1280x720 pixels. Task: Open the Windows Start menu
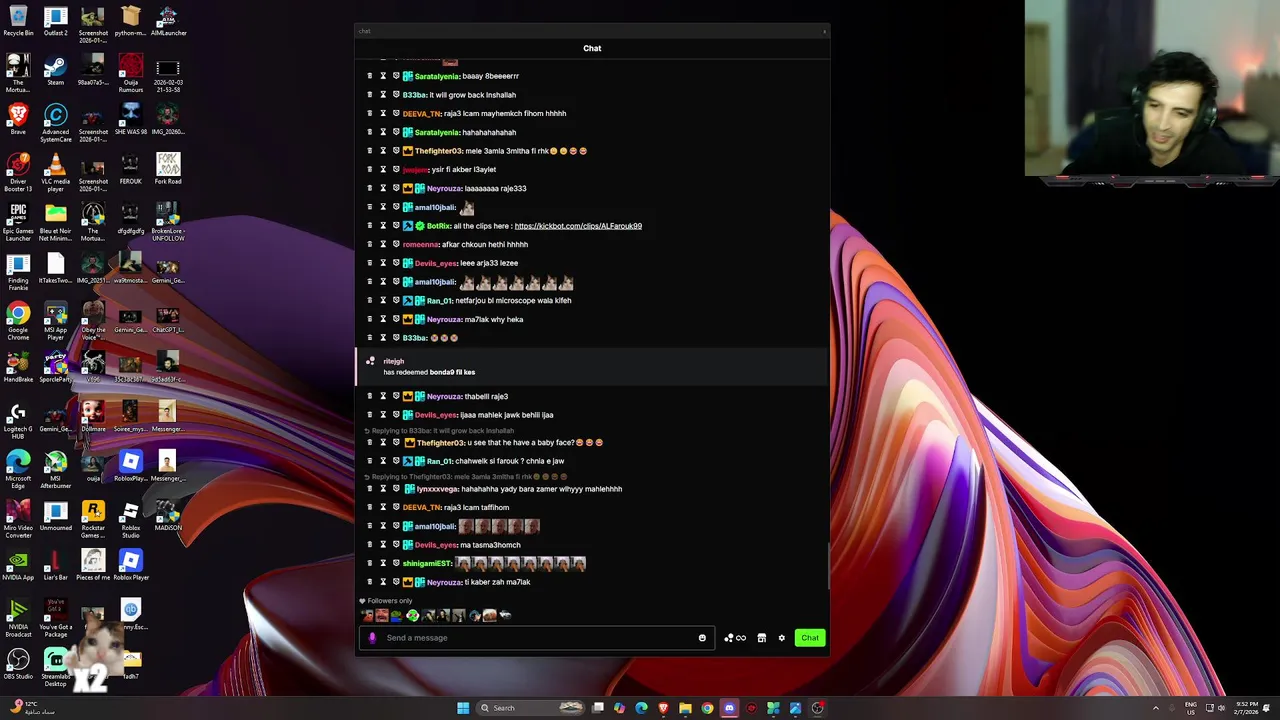tap(463, 708)
